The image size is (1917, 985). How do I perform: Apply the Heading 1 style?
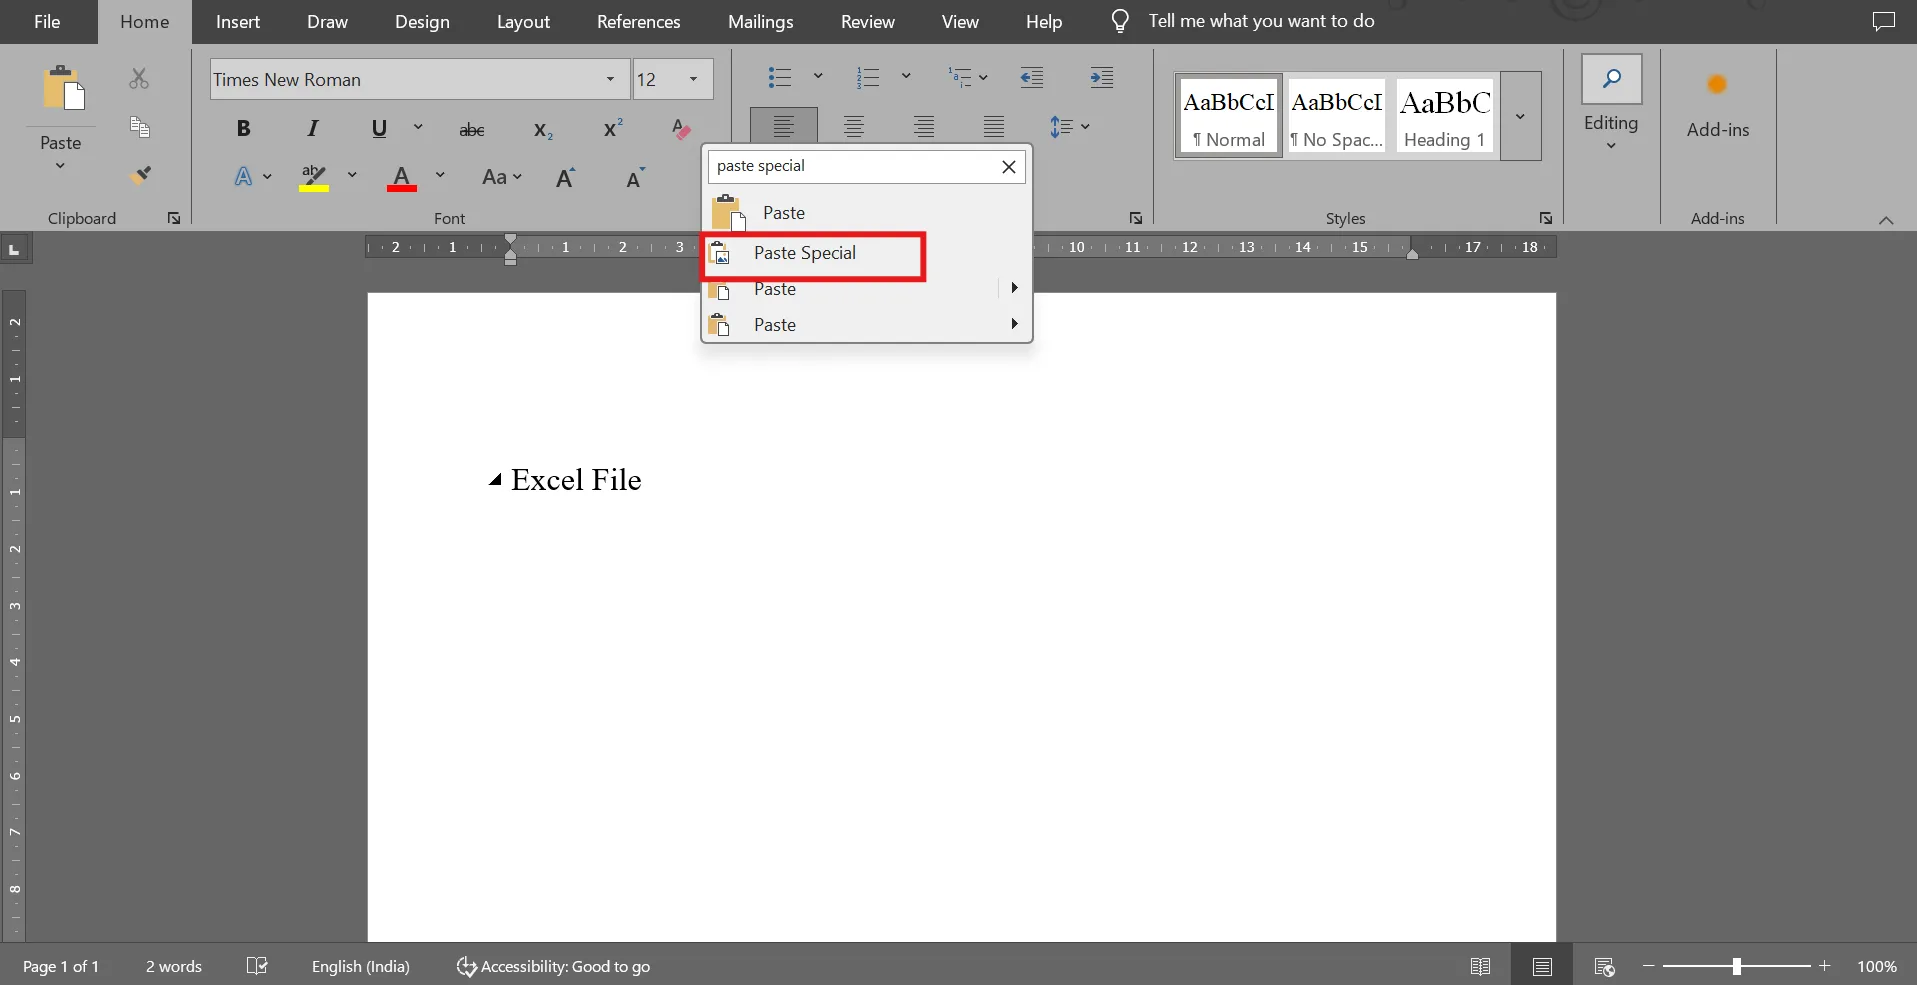pyautogui.click(x=1445, y=116)
